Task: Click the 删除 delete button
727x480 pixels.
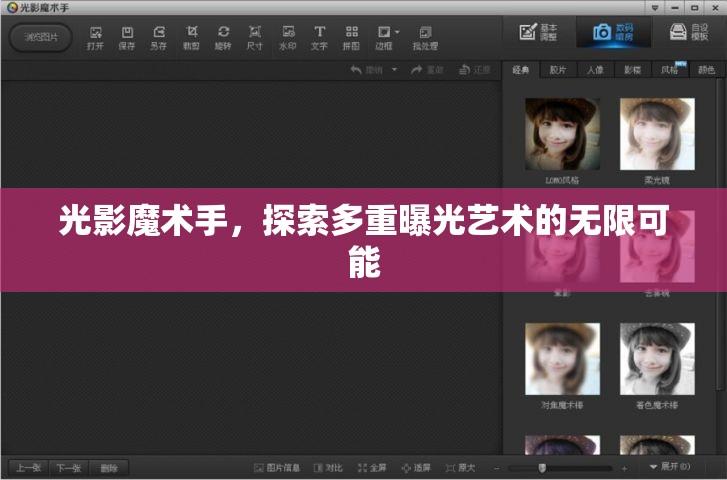Action: 108,468
